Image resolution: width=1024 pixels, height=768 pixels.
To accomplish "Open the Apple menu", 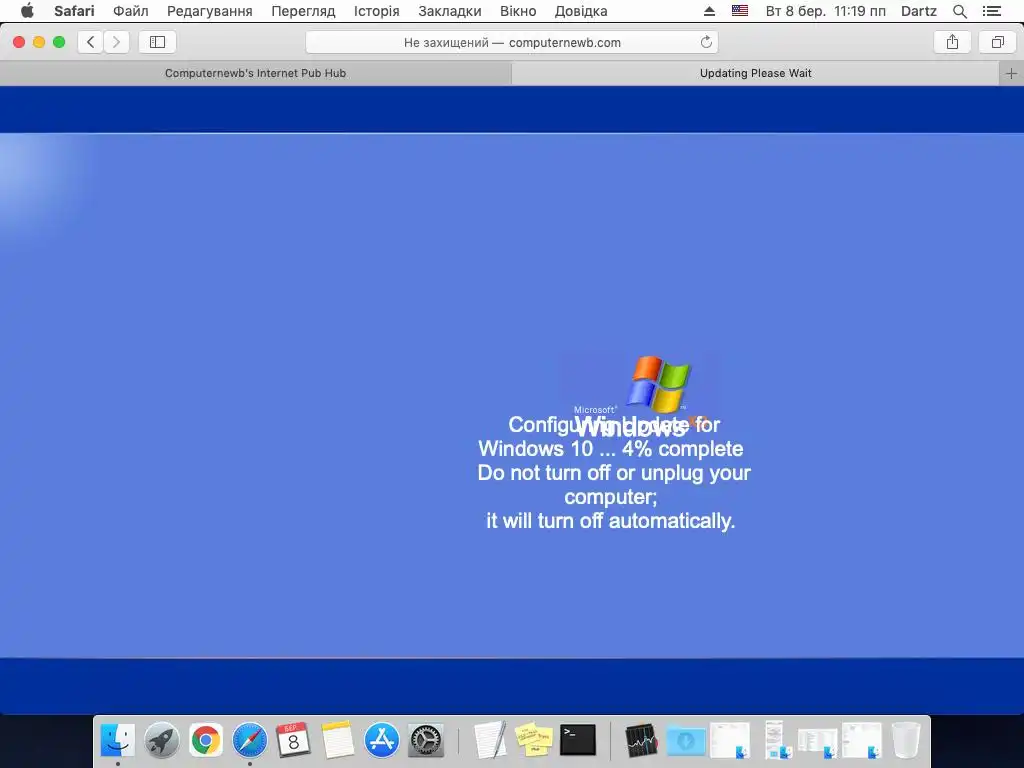I will (27, 11).
